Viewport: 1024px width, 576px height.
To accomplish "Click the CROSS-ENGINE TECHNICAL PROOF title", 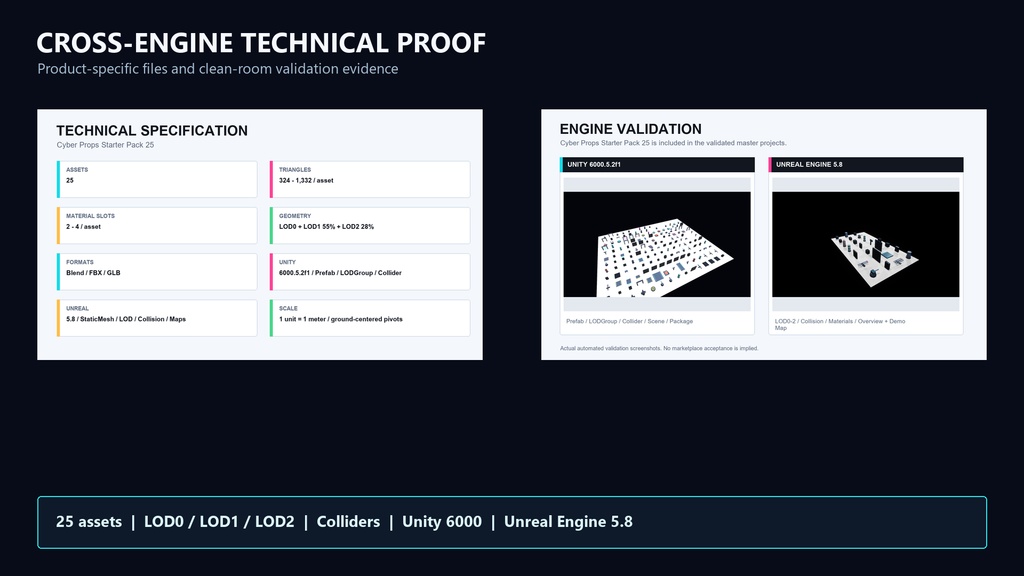I will point(261,43).
